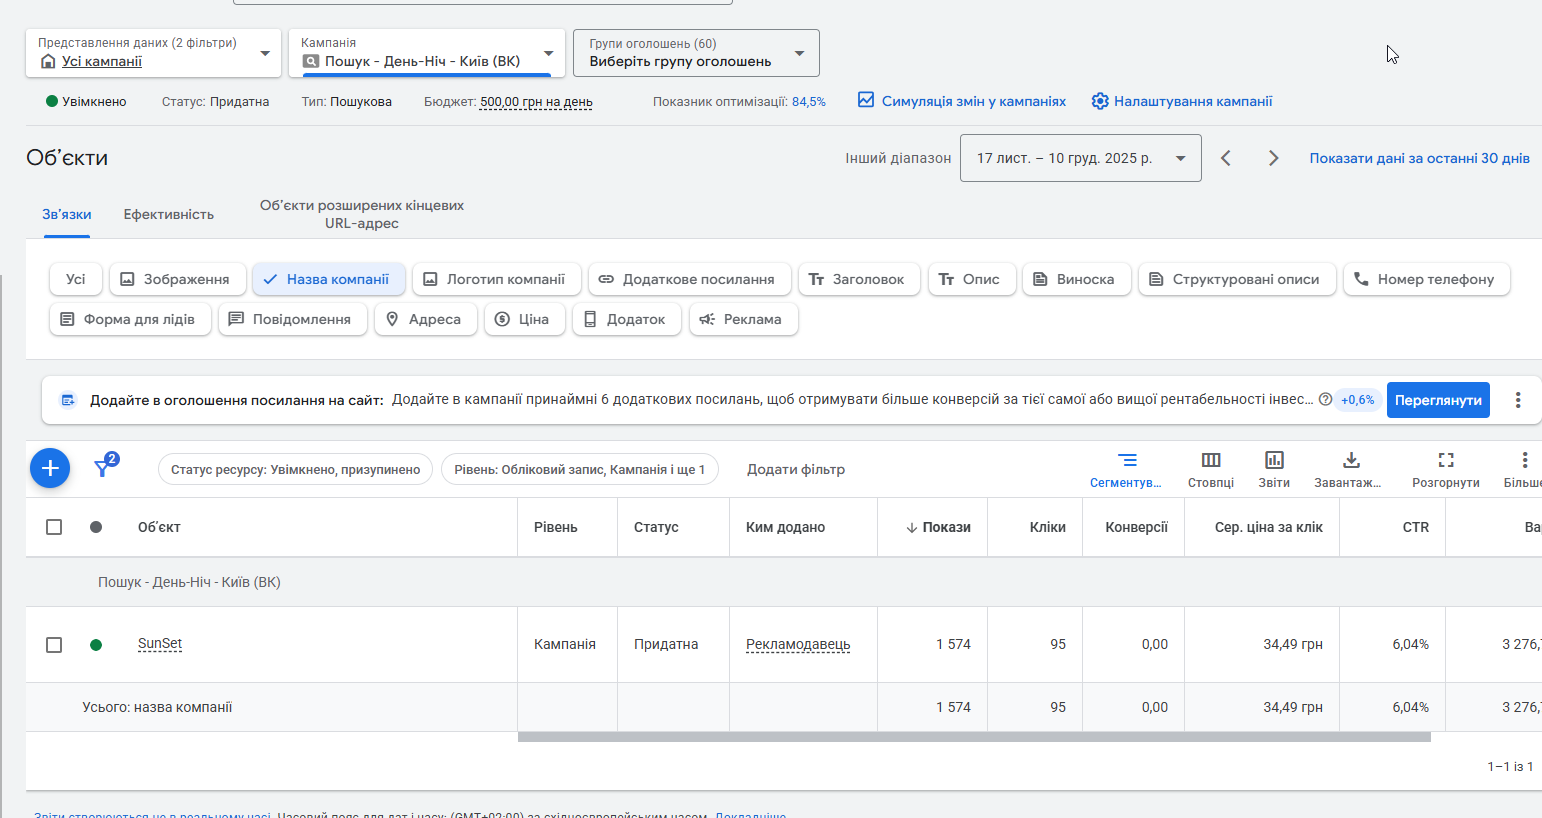Click the recommendation banner link icon
The image size is (1542, 818).
coord(68,400)
